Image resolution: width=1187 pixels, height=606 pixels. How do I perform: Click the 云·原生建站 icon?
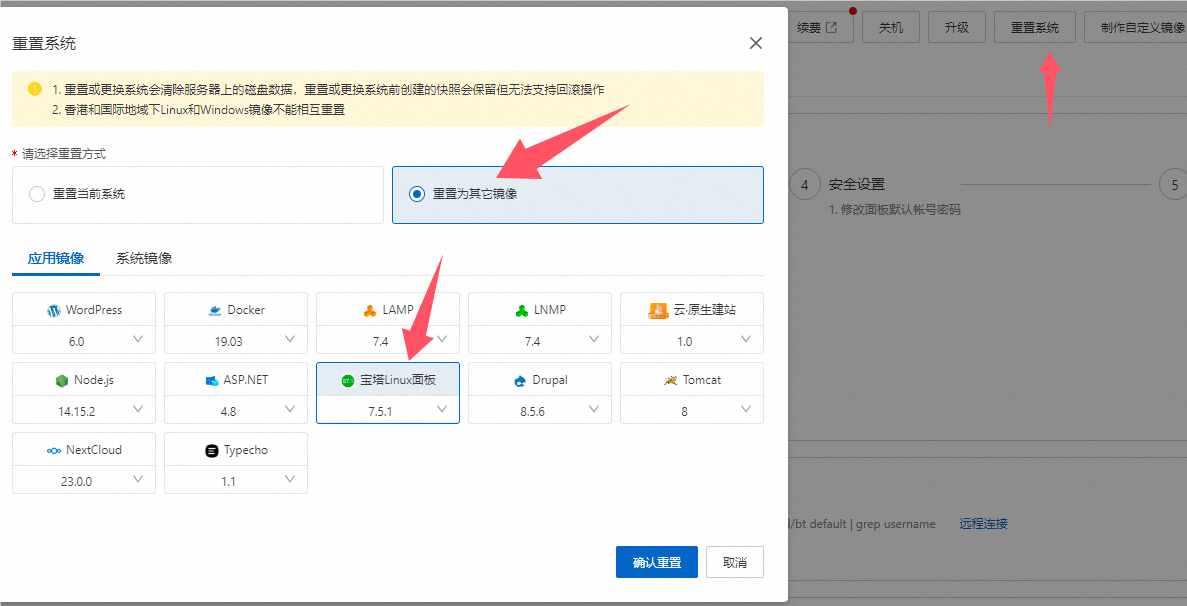pyautogui.click(x=659, y=310)
